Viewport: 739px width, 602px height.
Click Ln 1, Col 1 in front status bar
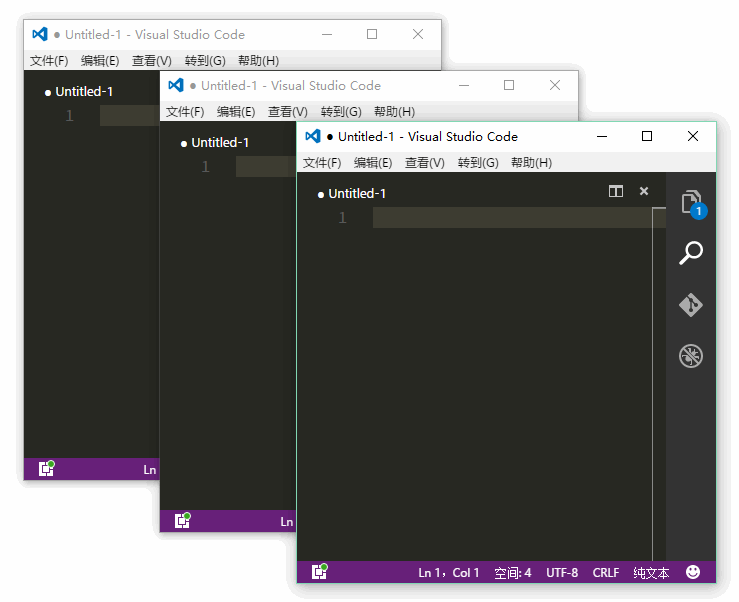point(449,572)
